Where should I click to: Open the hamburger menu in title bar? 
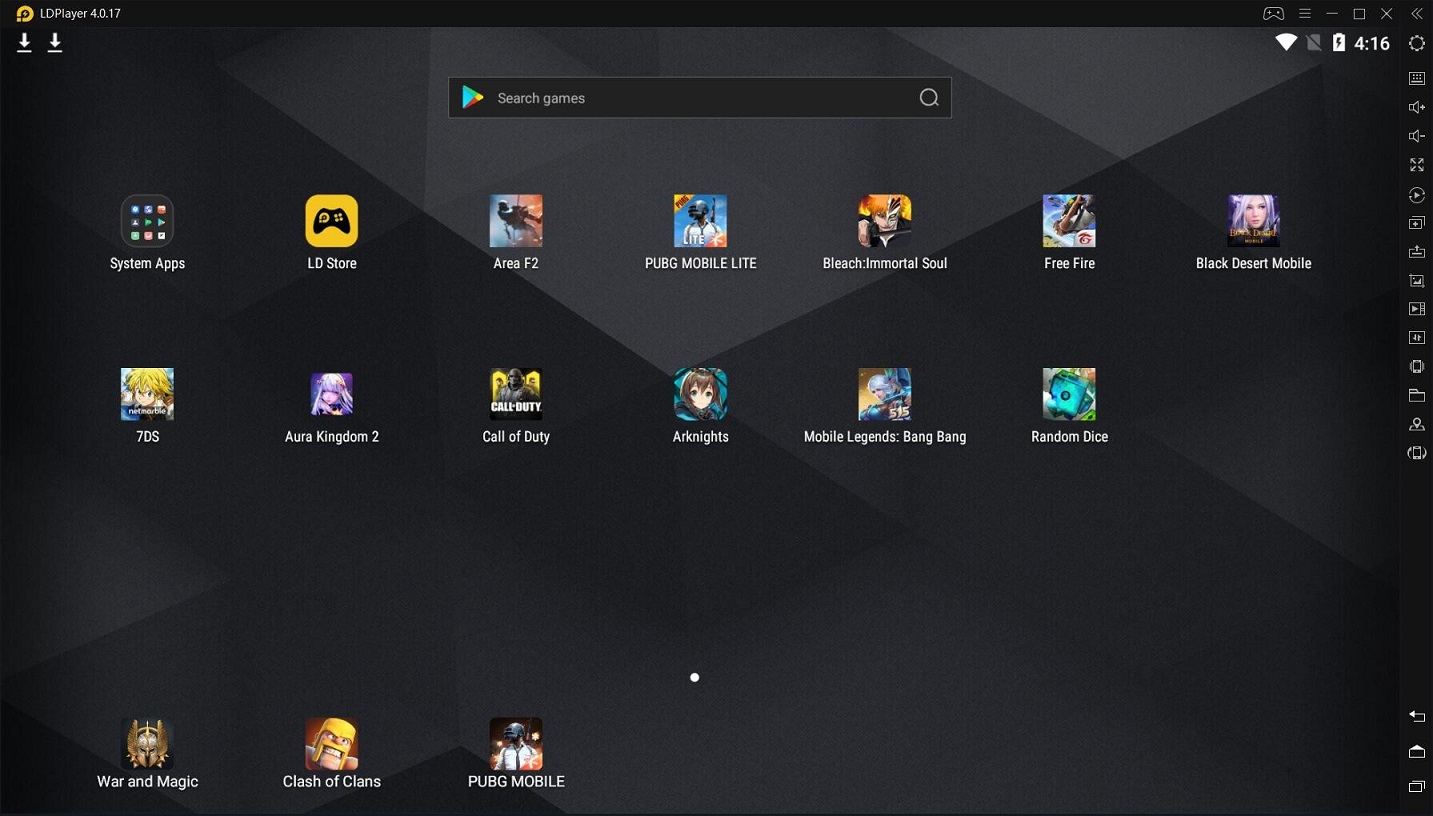(x=1305, y=14)
